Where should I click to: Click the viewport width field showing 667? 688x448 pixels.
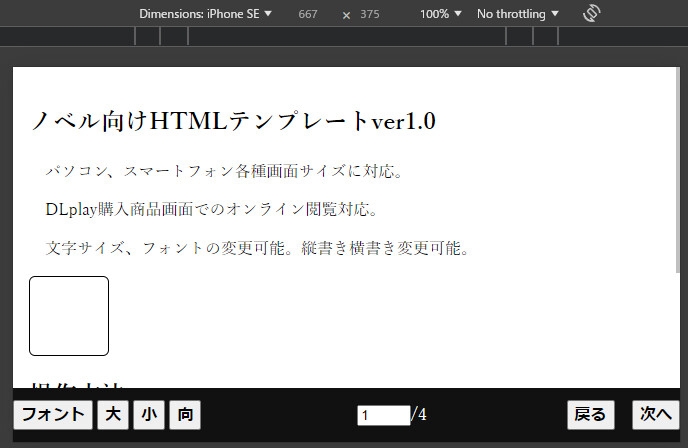308,14
